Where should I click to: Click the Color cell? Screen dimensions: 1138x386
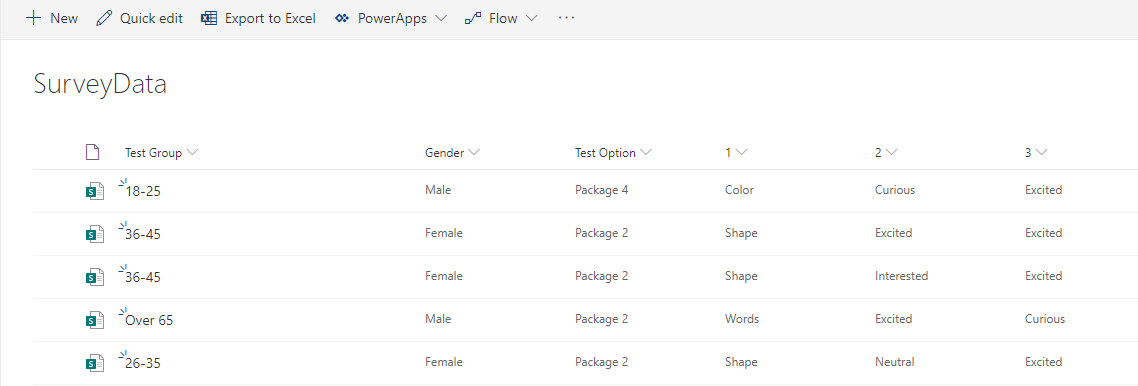point(740,190)
